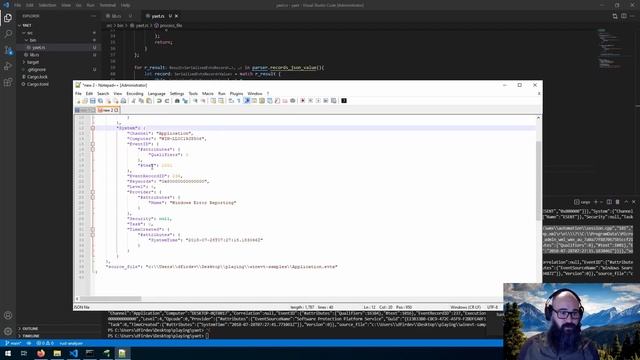Viewport: 640px width, 360px height.
Task: Click Notepad++ horizontal scrollbar thumb
Action: 110,299
